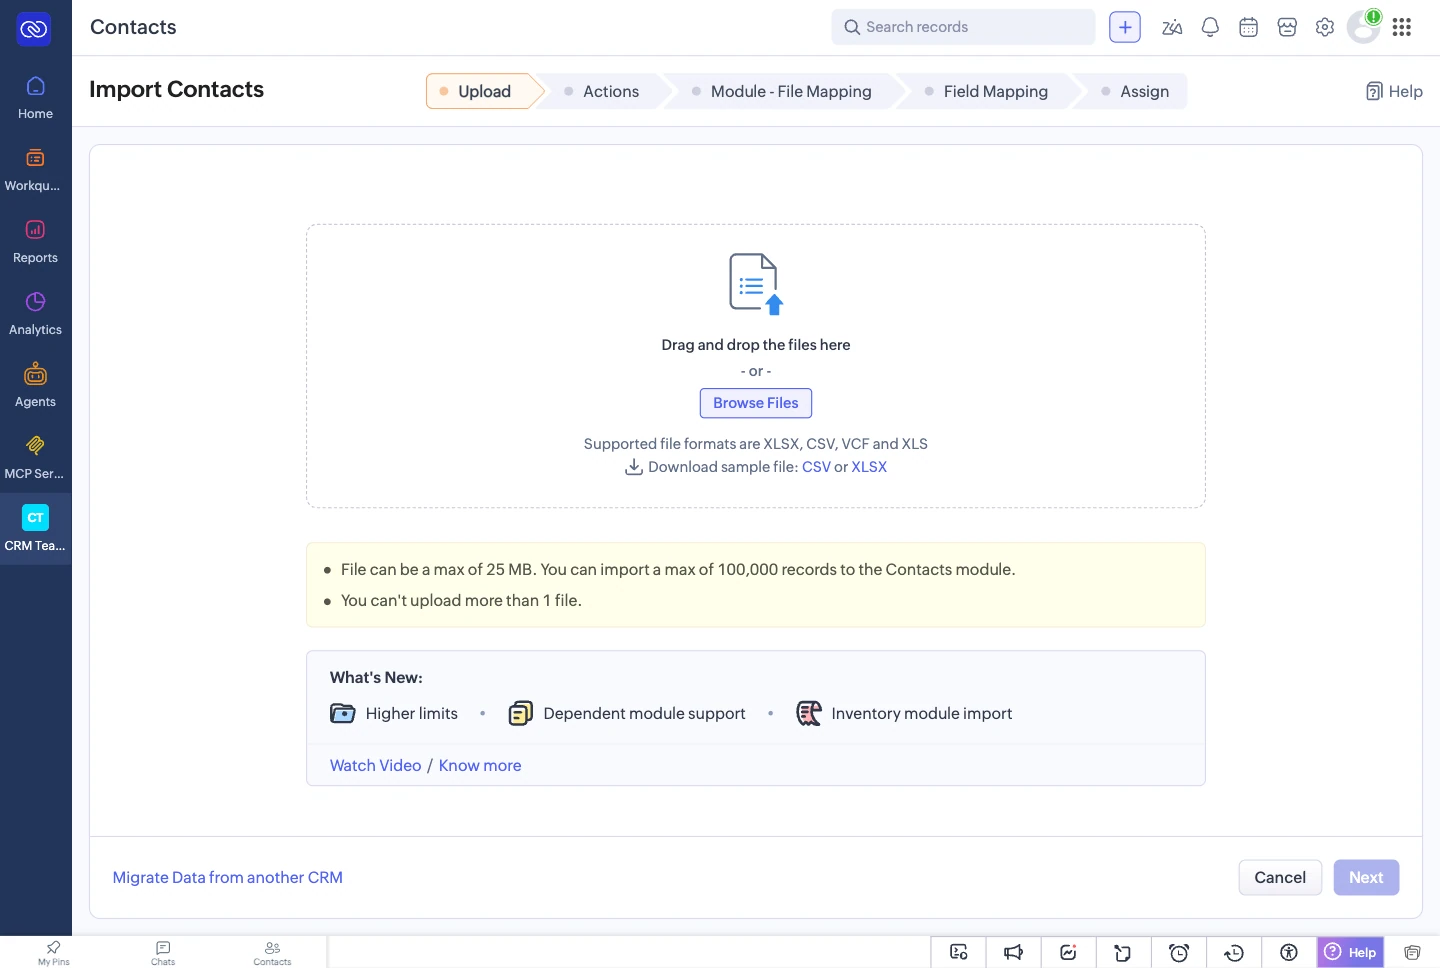
Task: Open MCP Server sidebar item
Action: click(35, 458)
